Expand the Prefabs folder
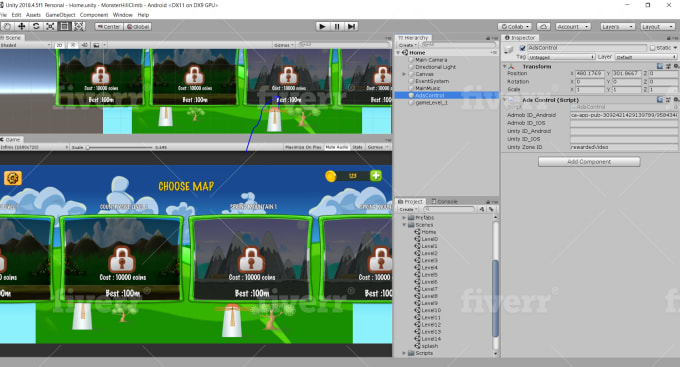 404,217
